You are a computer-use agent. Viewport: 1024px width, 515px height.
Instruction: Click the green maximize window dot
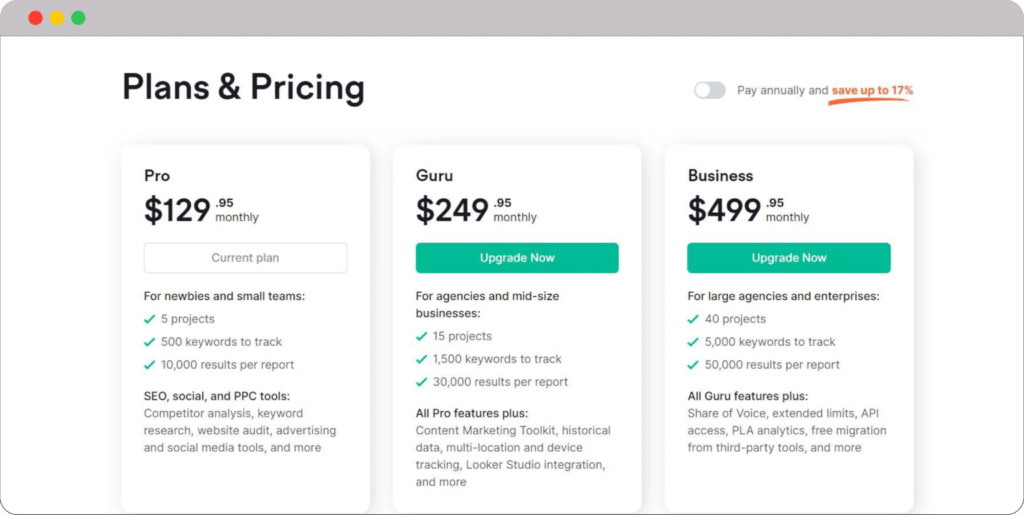tap(78, 18)
